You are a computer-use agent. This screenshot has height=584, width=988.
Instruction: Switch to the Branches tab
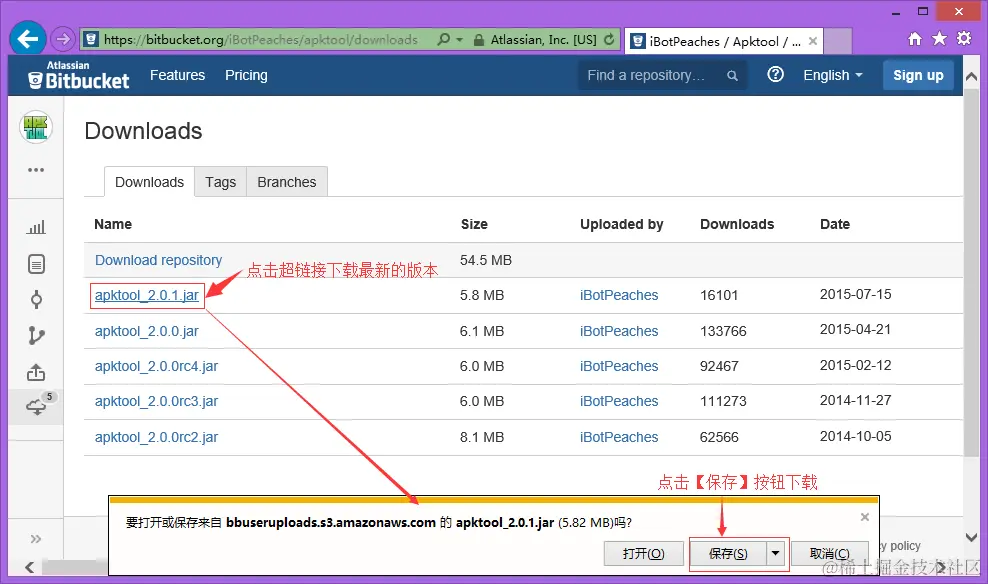pos(287,182)
